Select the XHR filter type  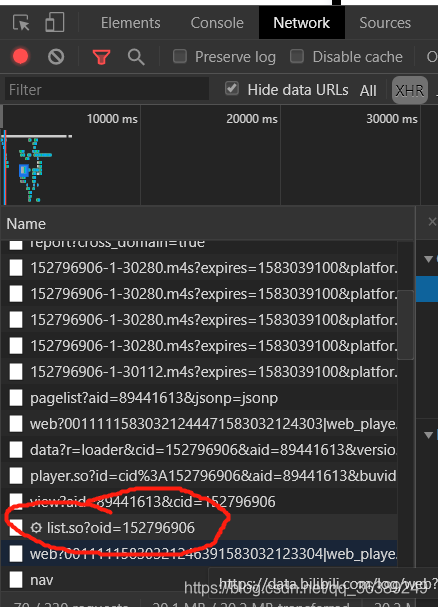[410, 91]
